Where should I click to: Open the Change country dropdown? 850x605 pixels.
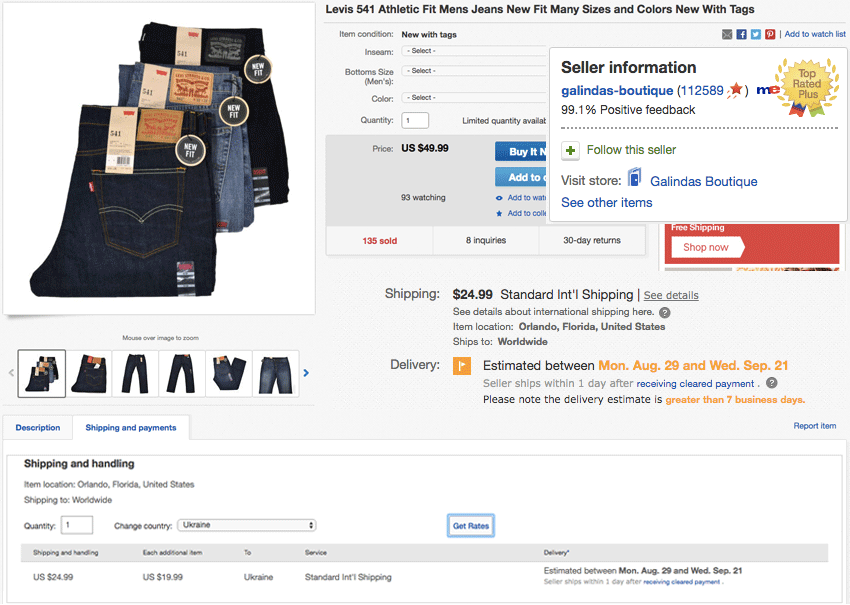pos(246,525)
